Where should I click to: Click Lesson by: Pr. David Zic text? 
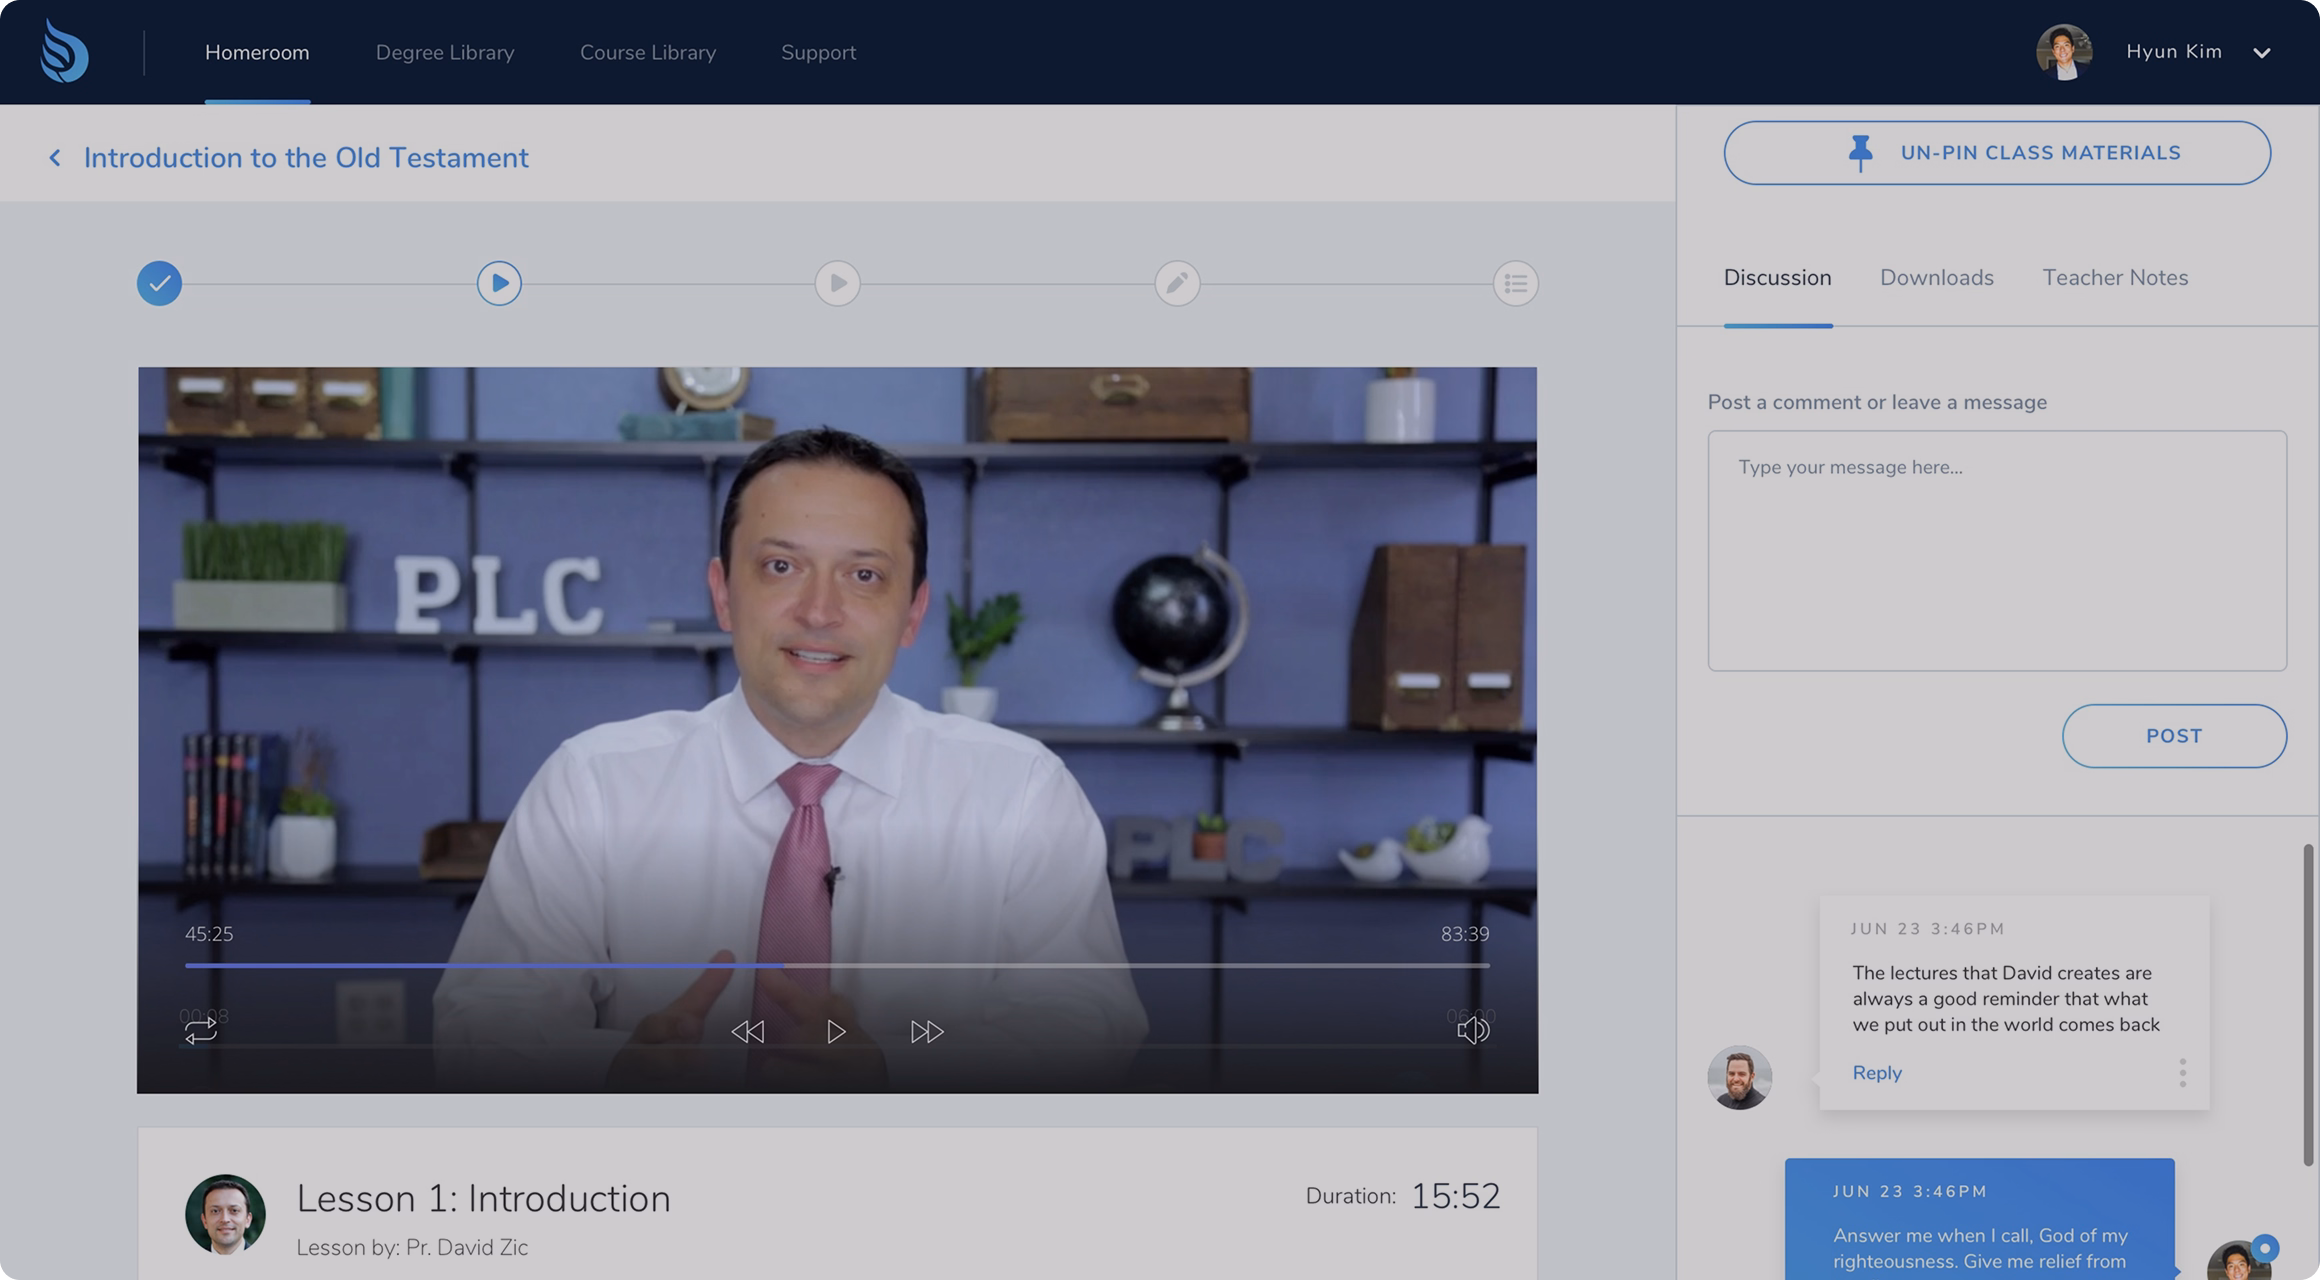pyautogui.click(x=412, y=1247)
